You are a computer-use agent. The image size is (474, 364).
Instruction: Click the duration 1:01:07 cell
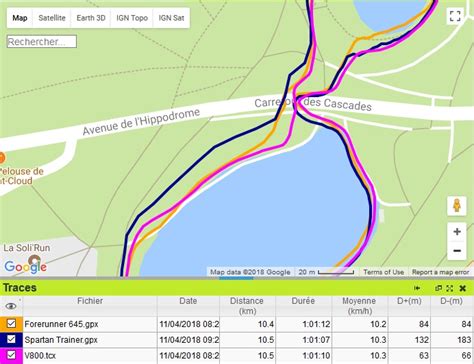click(x=303, y=340)
